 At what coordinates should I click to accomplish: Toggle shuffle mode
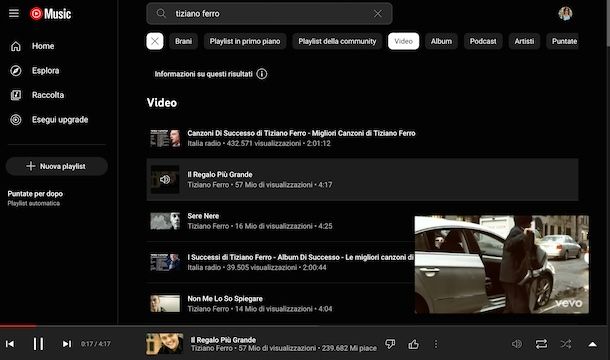click(x=566, y=344)
